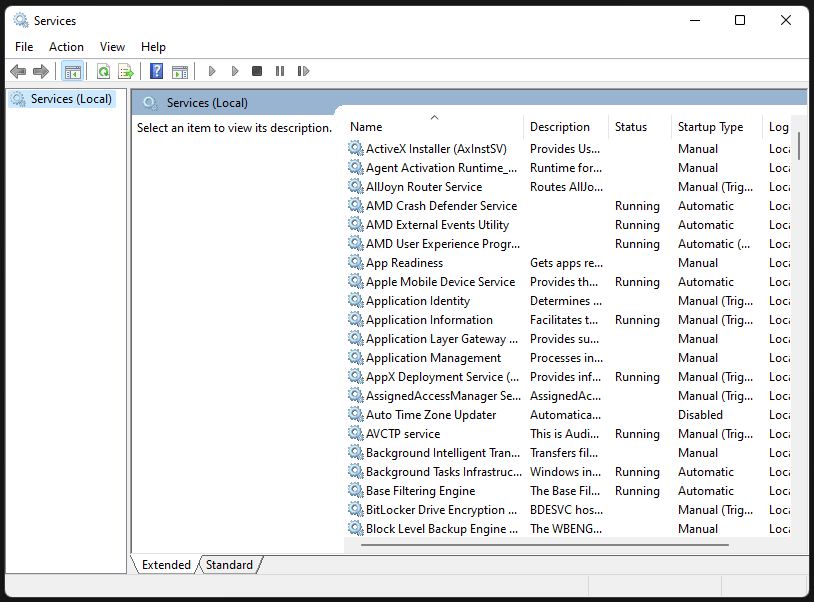The height and width of the screenshot is (602, 814).
Task: Click the Restart Service toolbar icon
Action: coord(303,71)
